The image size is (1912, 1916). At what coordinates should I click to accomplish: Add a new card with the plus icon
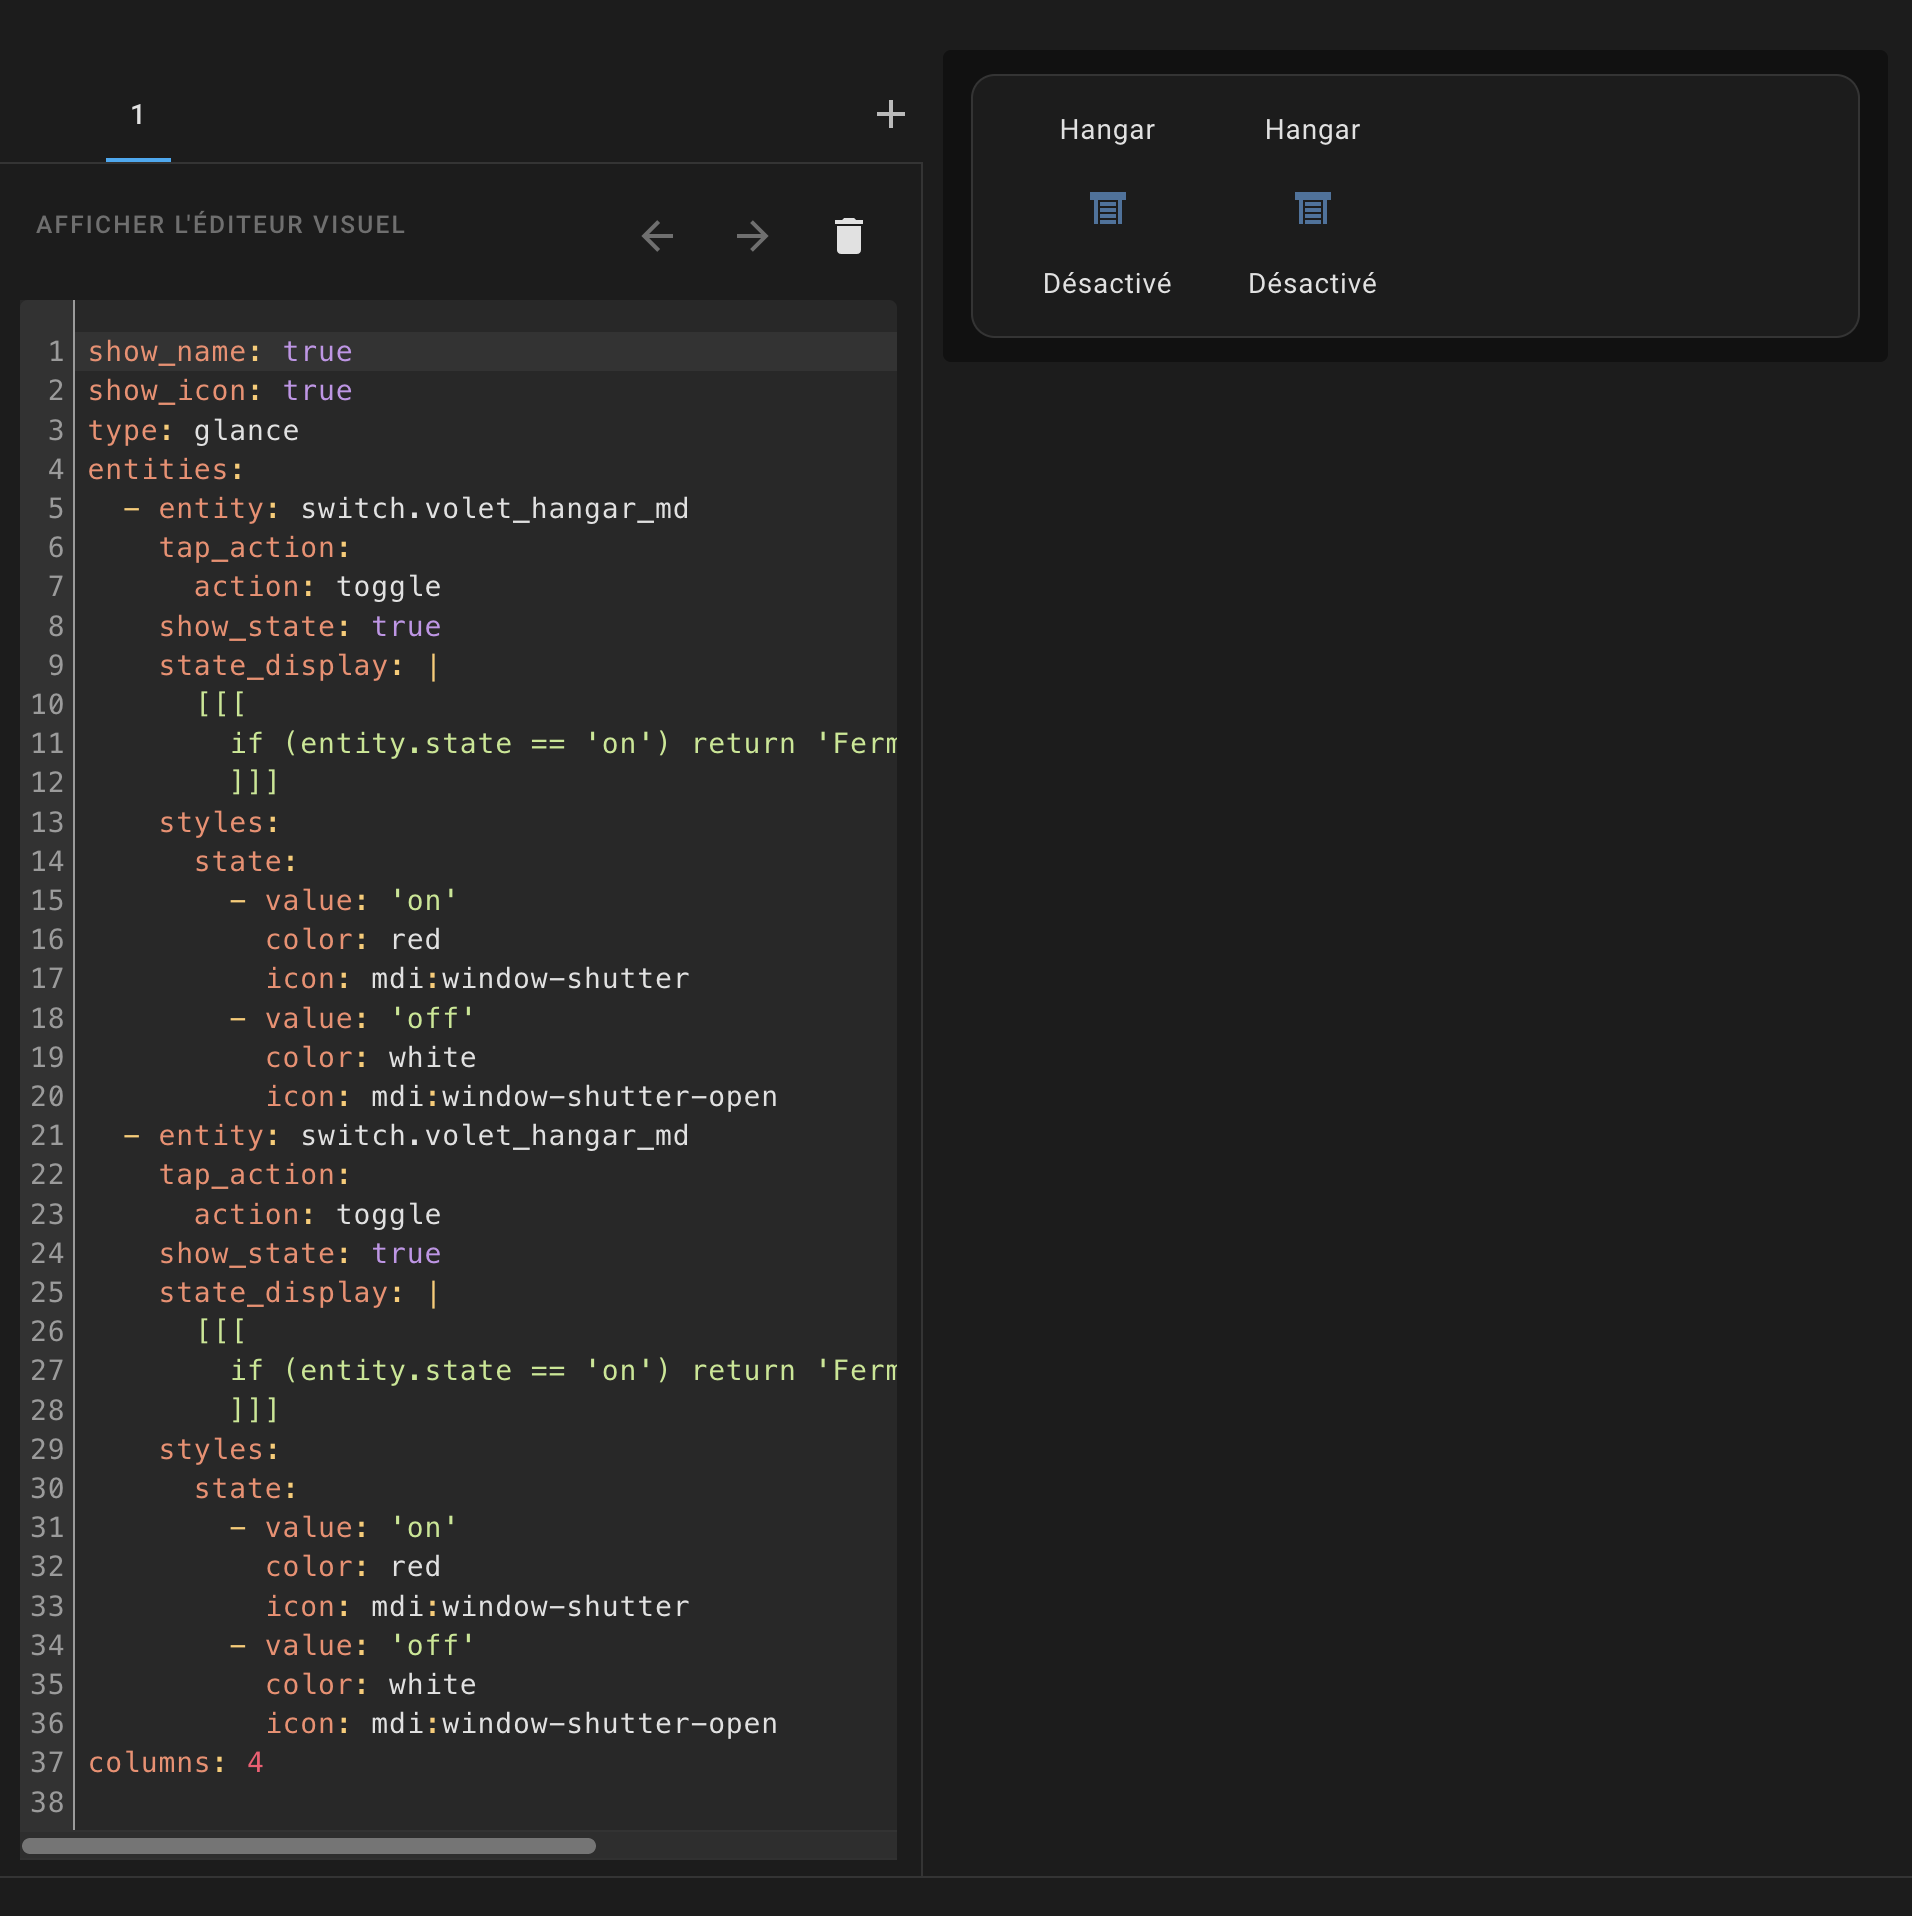pyautogui.click(x=889, y=114)
